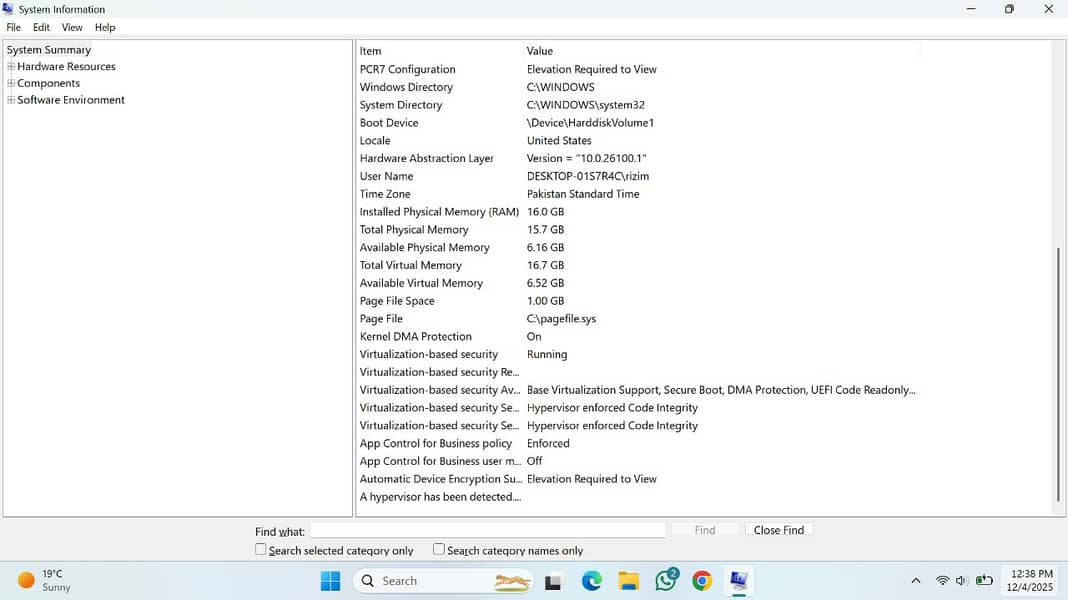Expand the Components tree node
This screenshot has width=1068, height=600.
(x=11, y=83)
